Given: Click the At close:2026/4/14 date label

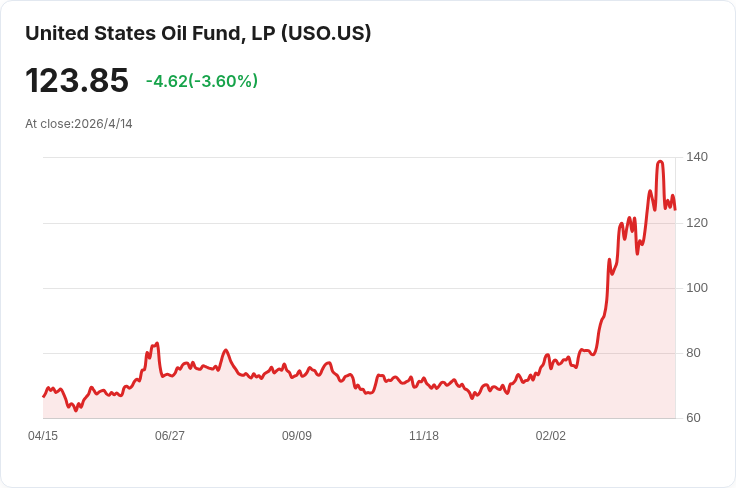Looking at the screenshot, I should point(79,124).
